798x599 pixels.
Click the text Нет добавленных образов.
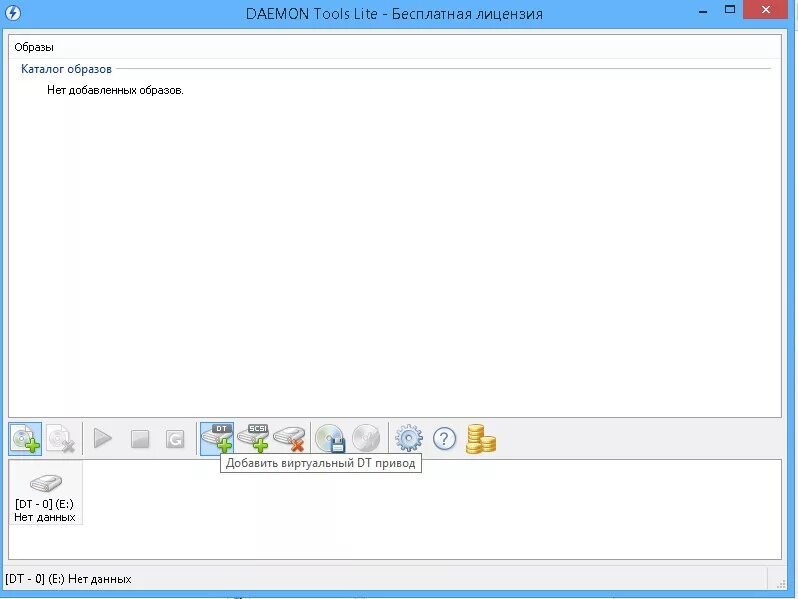(x=115, y=91)
